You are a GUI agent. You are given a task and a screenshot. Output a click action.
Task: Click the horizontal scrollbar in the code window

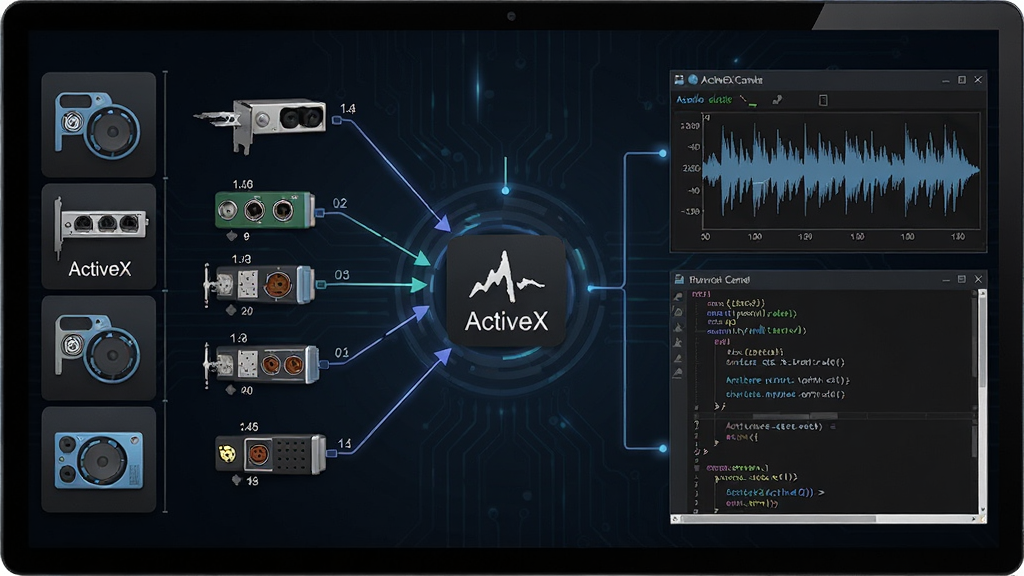point(826,519)
